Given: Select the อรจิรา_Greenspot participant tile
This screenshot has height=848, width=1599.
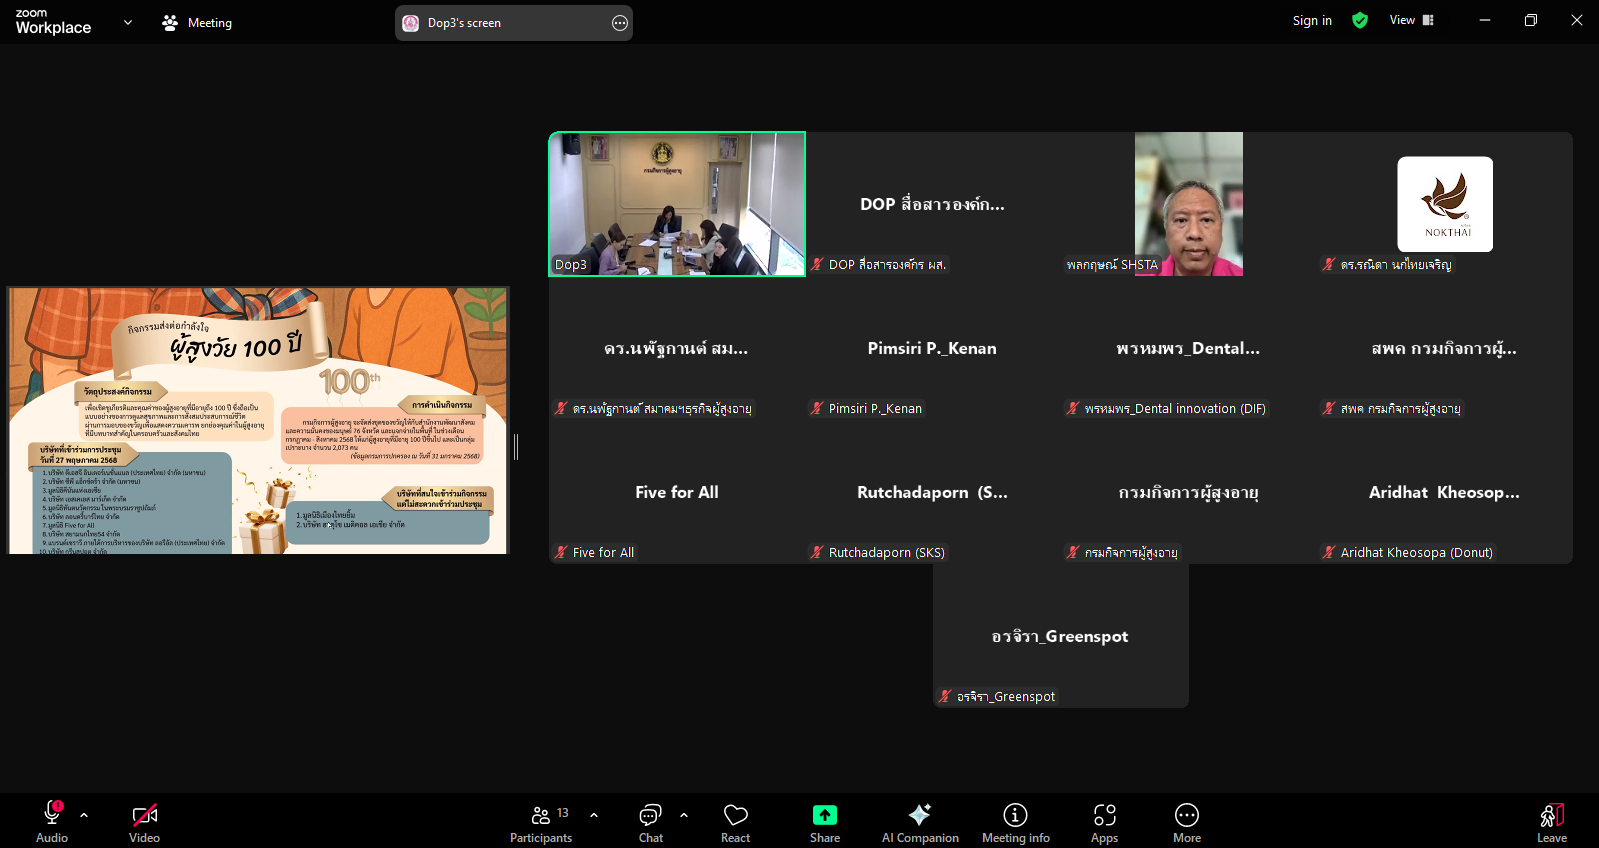Looking at the screenshot, I should tap(1061, 636).
